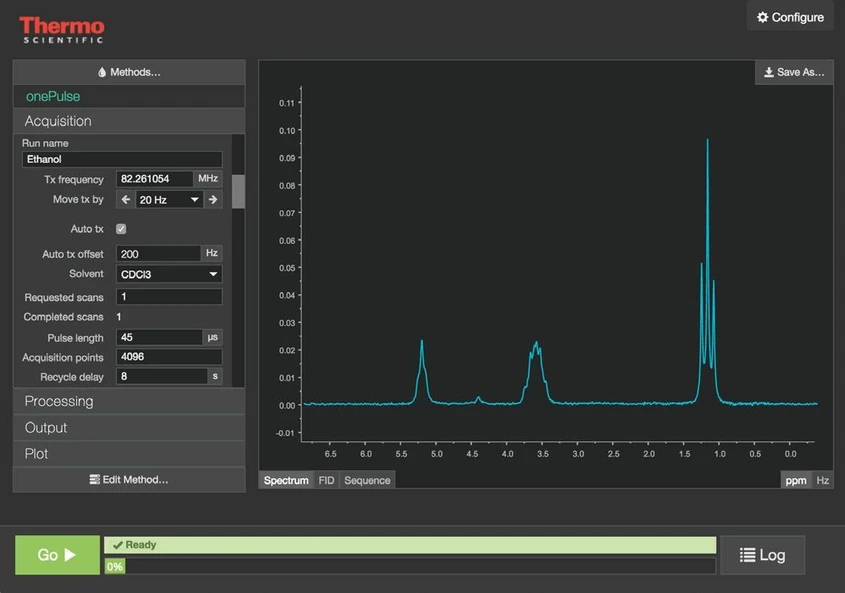
Task: Open the Solvent CDCl3 dropdown
Action: click(169, 274)
